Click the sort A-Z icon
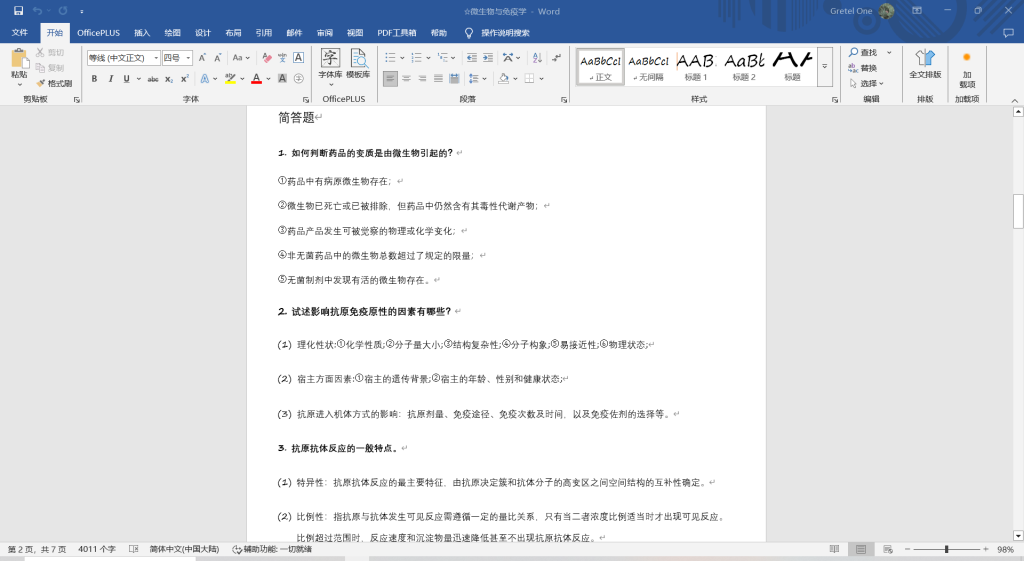 (537, 57)
